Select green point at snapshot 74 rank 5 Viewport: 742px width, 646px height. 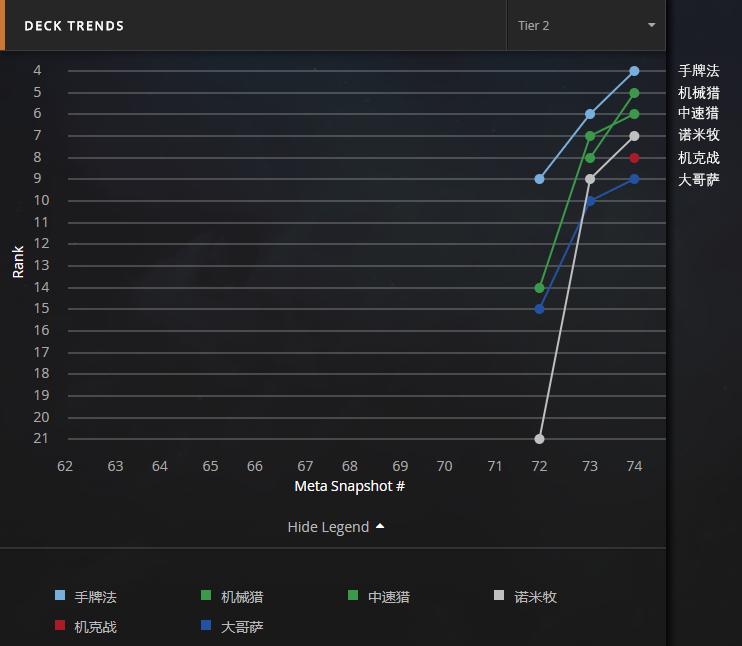point(635,93)
